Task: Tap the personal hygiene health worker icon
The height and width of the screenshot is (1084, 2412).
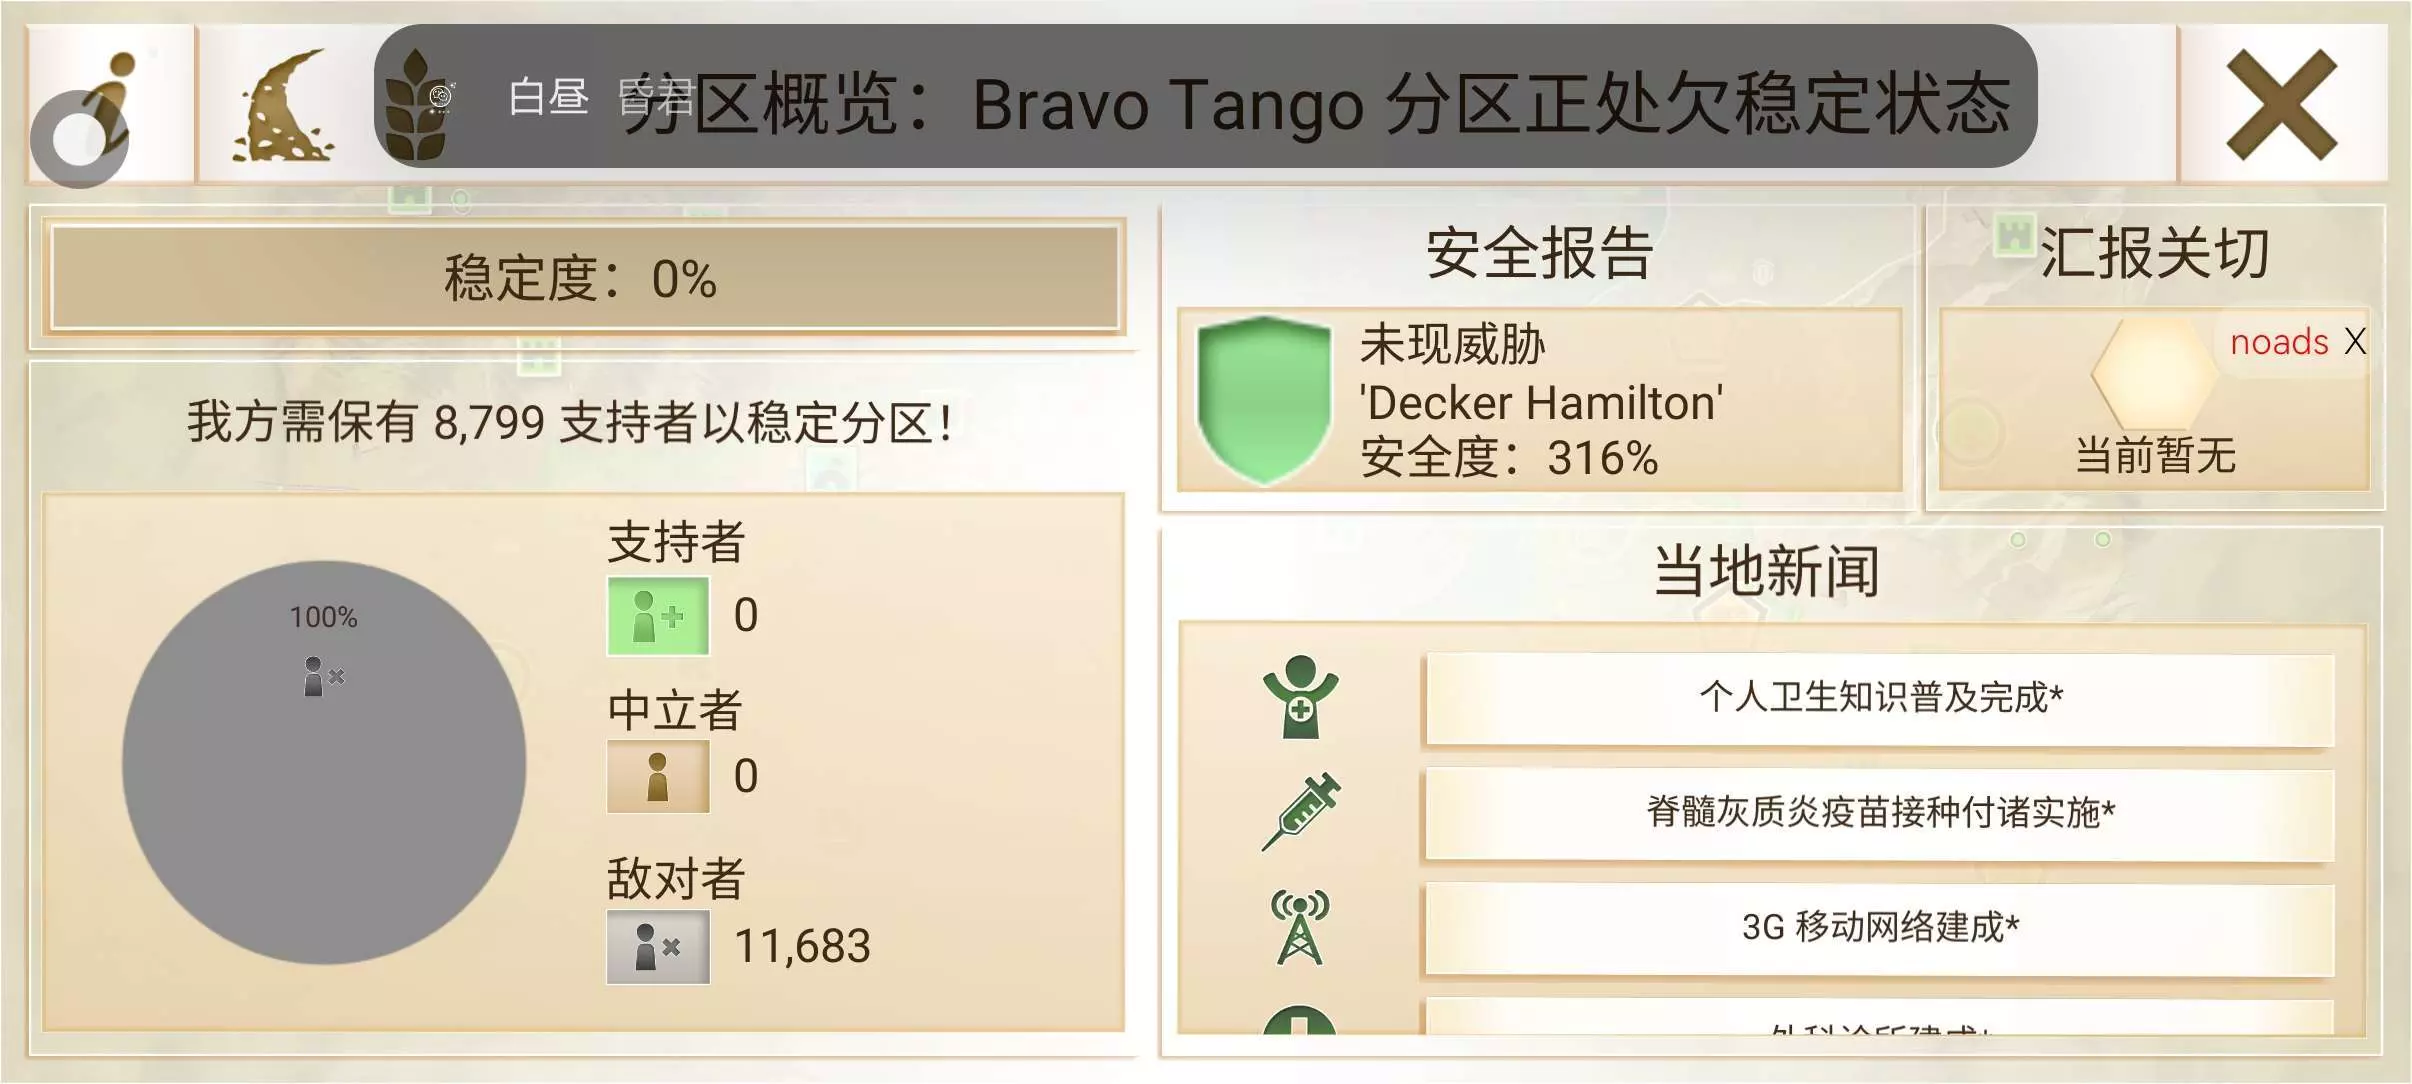Action: pos(1300,697)
